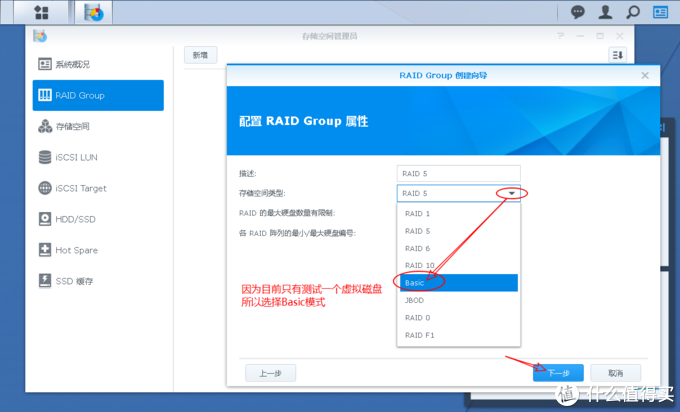Click the search magnifier icon
This screenshot has height=412, width=680.
(x=632, y=13)
